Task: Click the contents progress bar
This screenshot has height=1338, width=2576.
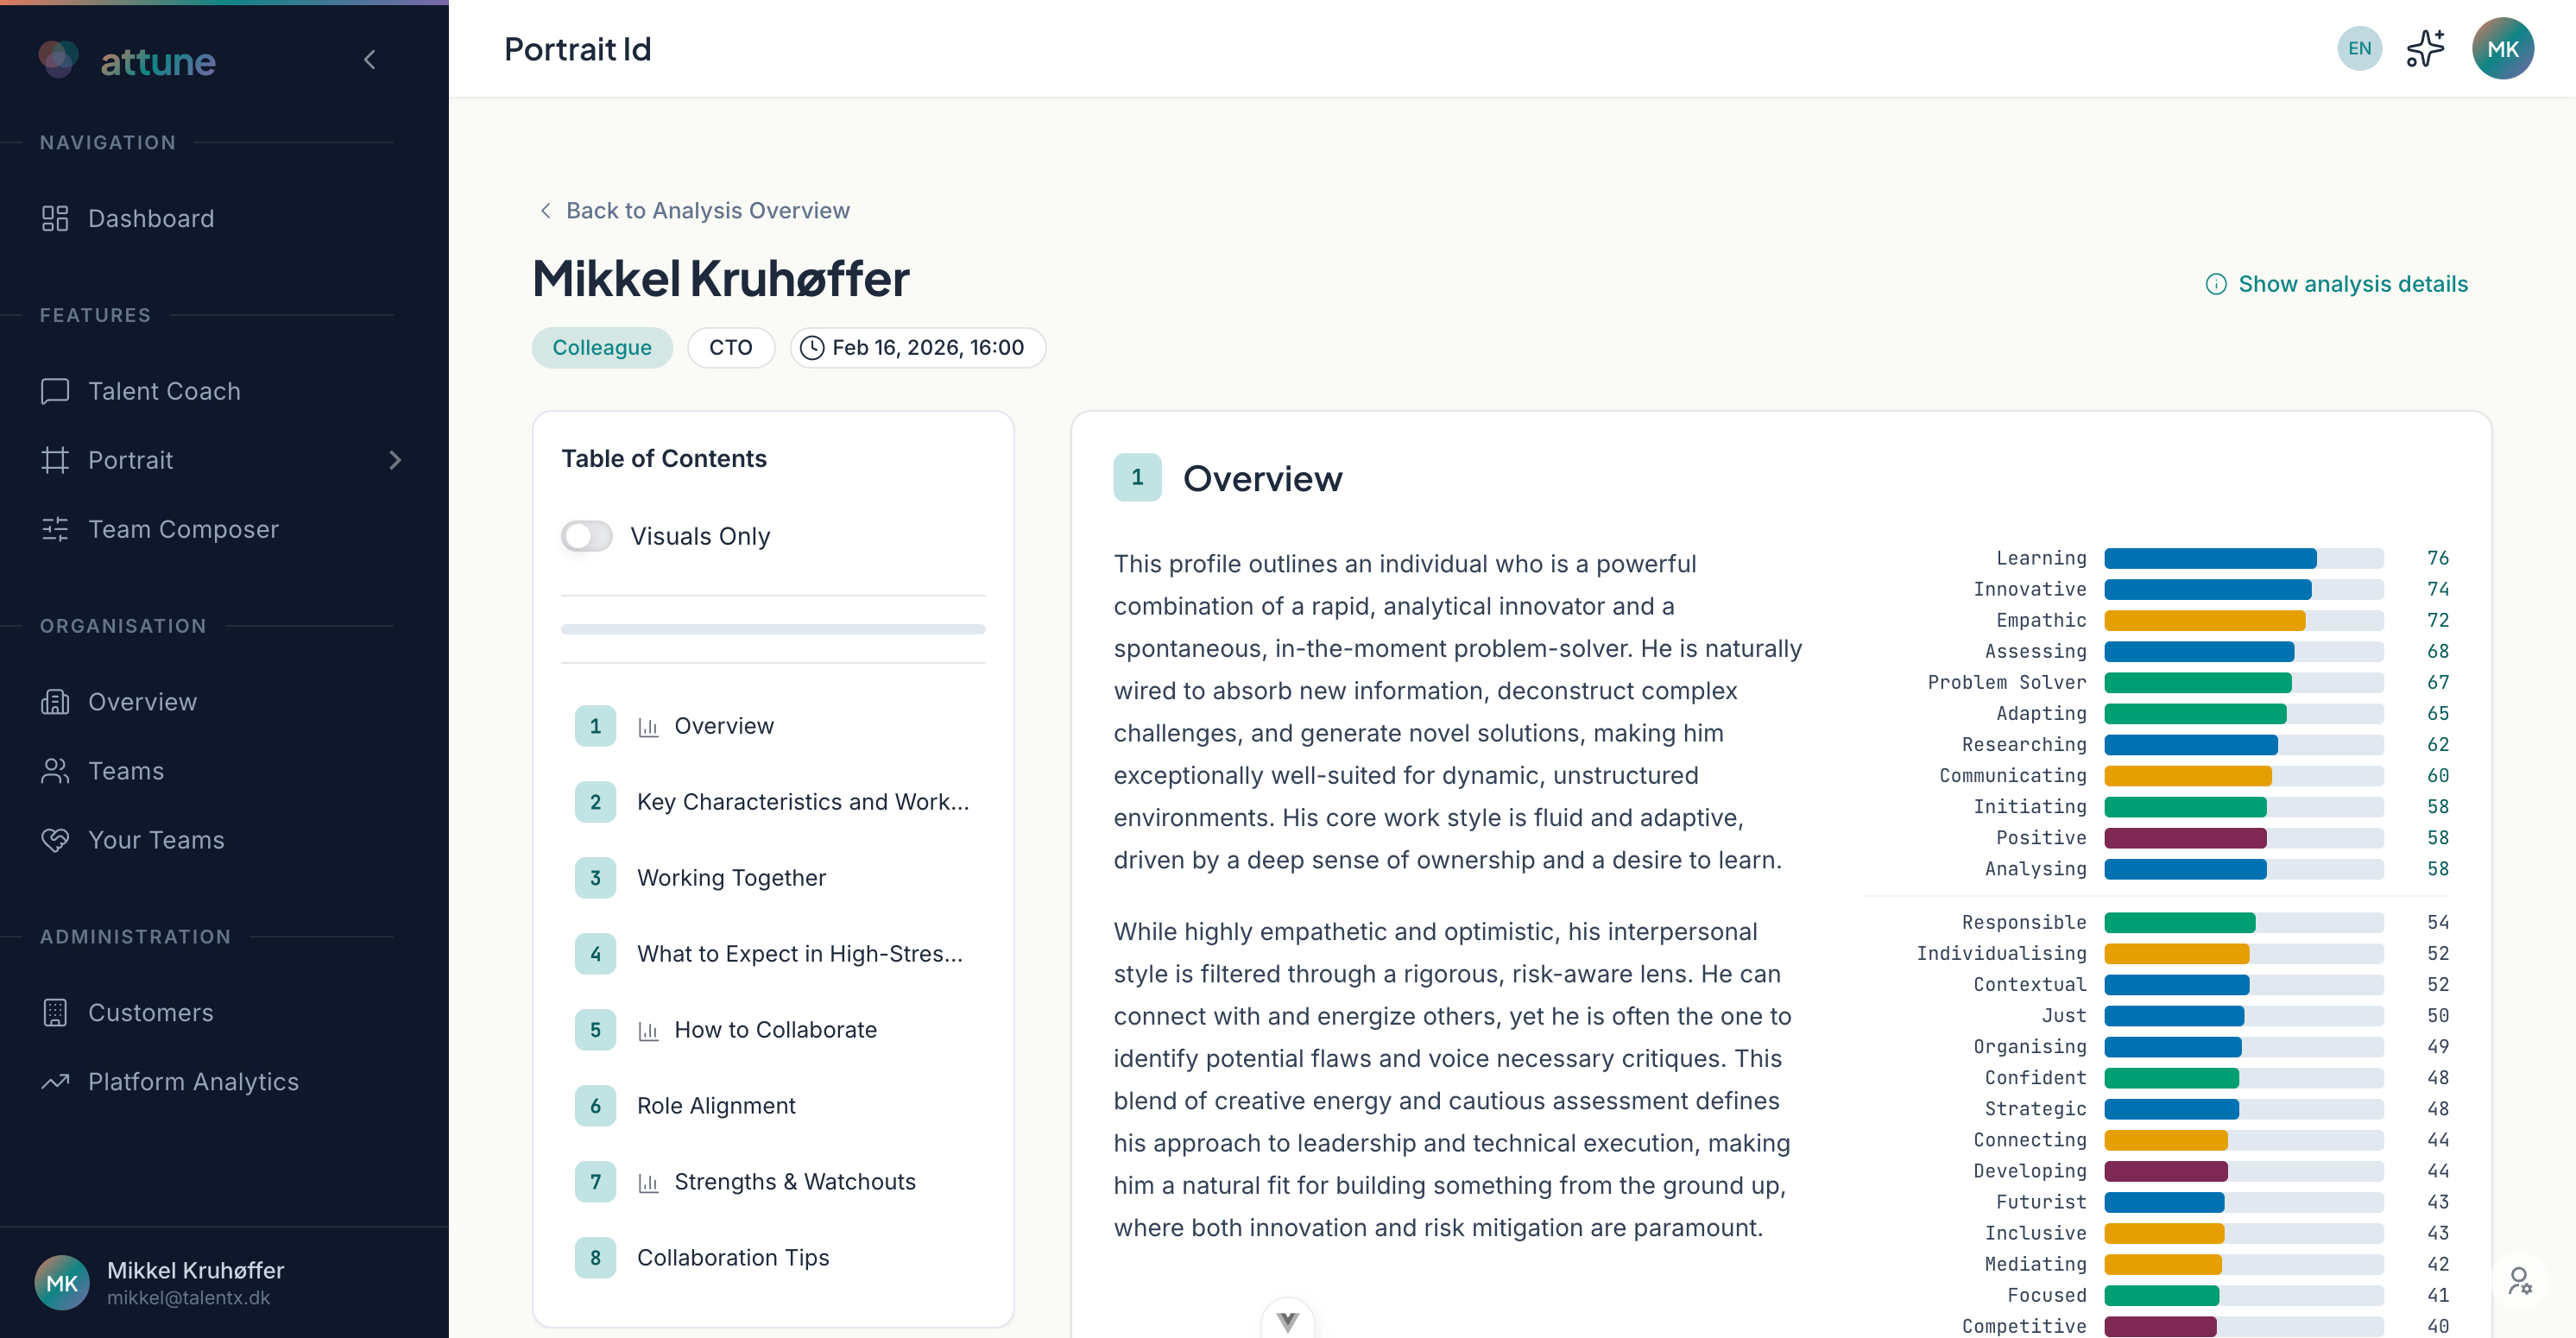Action: [773, 629]
